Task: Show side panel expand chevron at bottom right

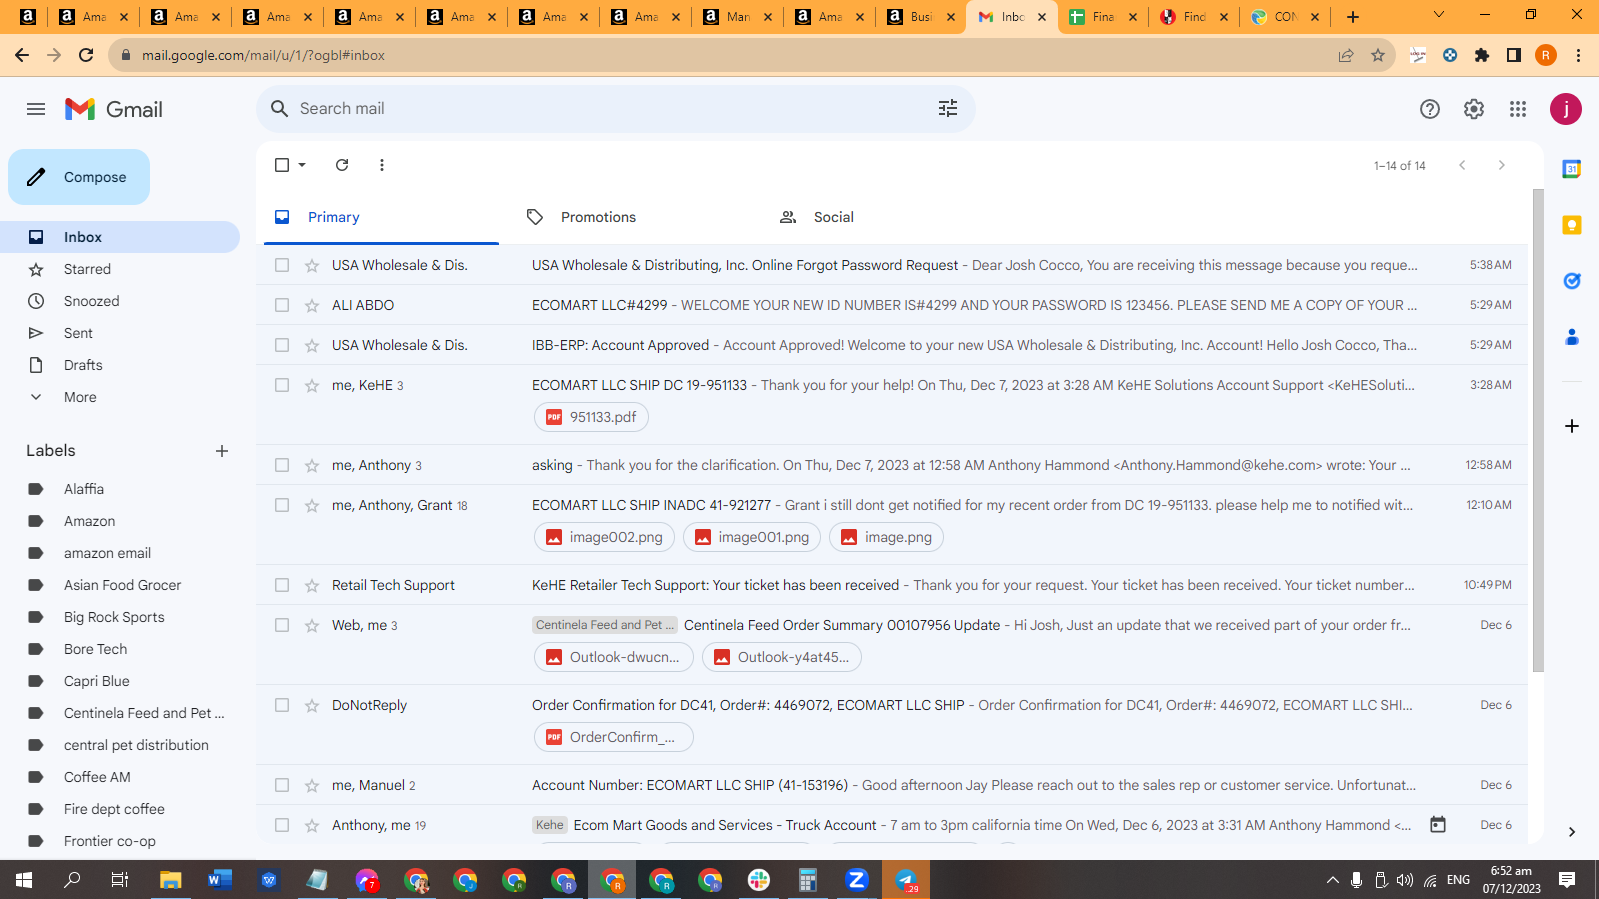Action: pyautogui.click(x=1572, y=831)
